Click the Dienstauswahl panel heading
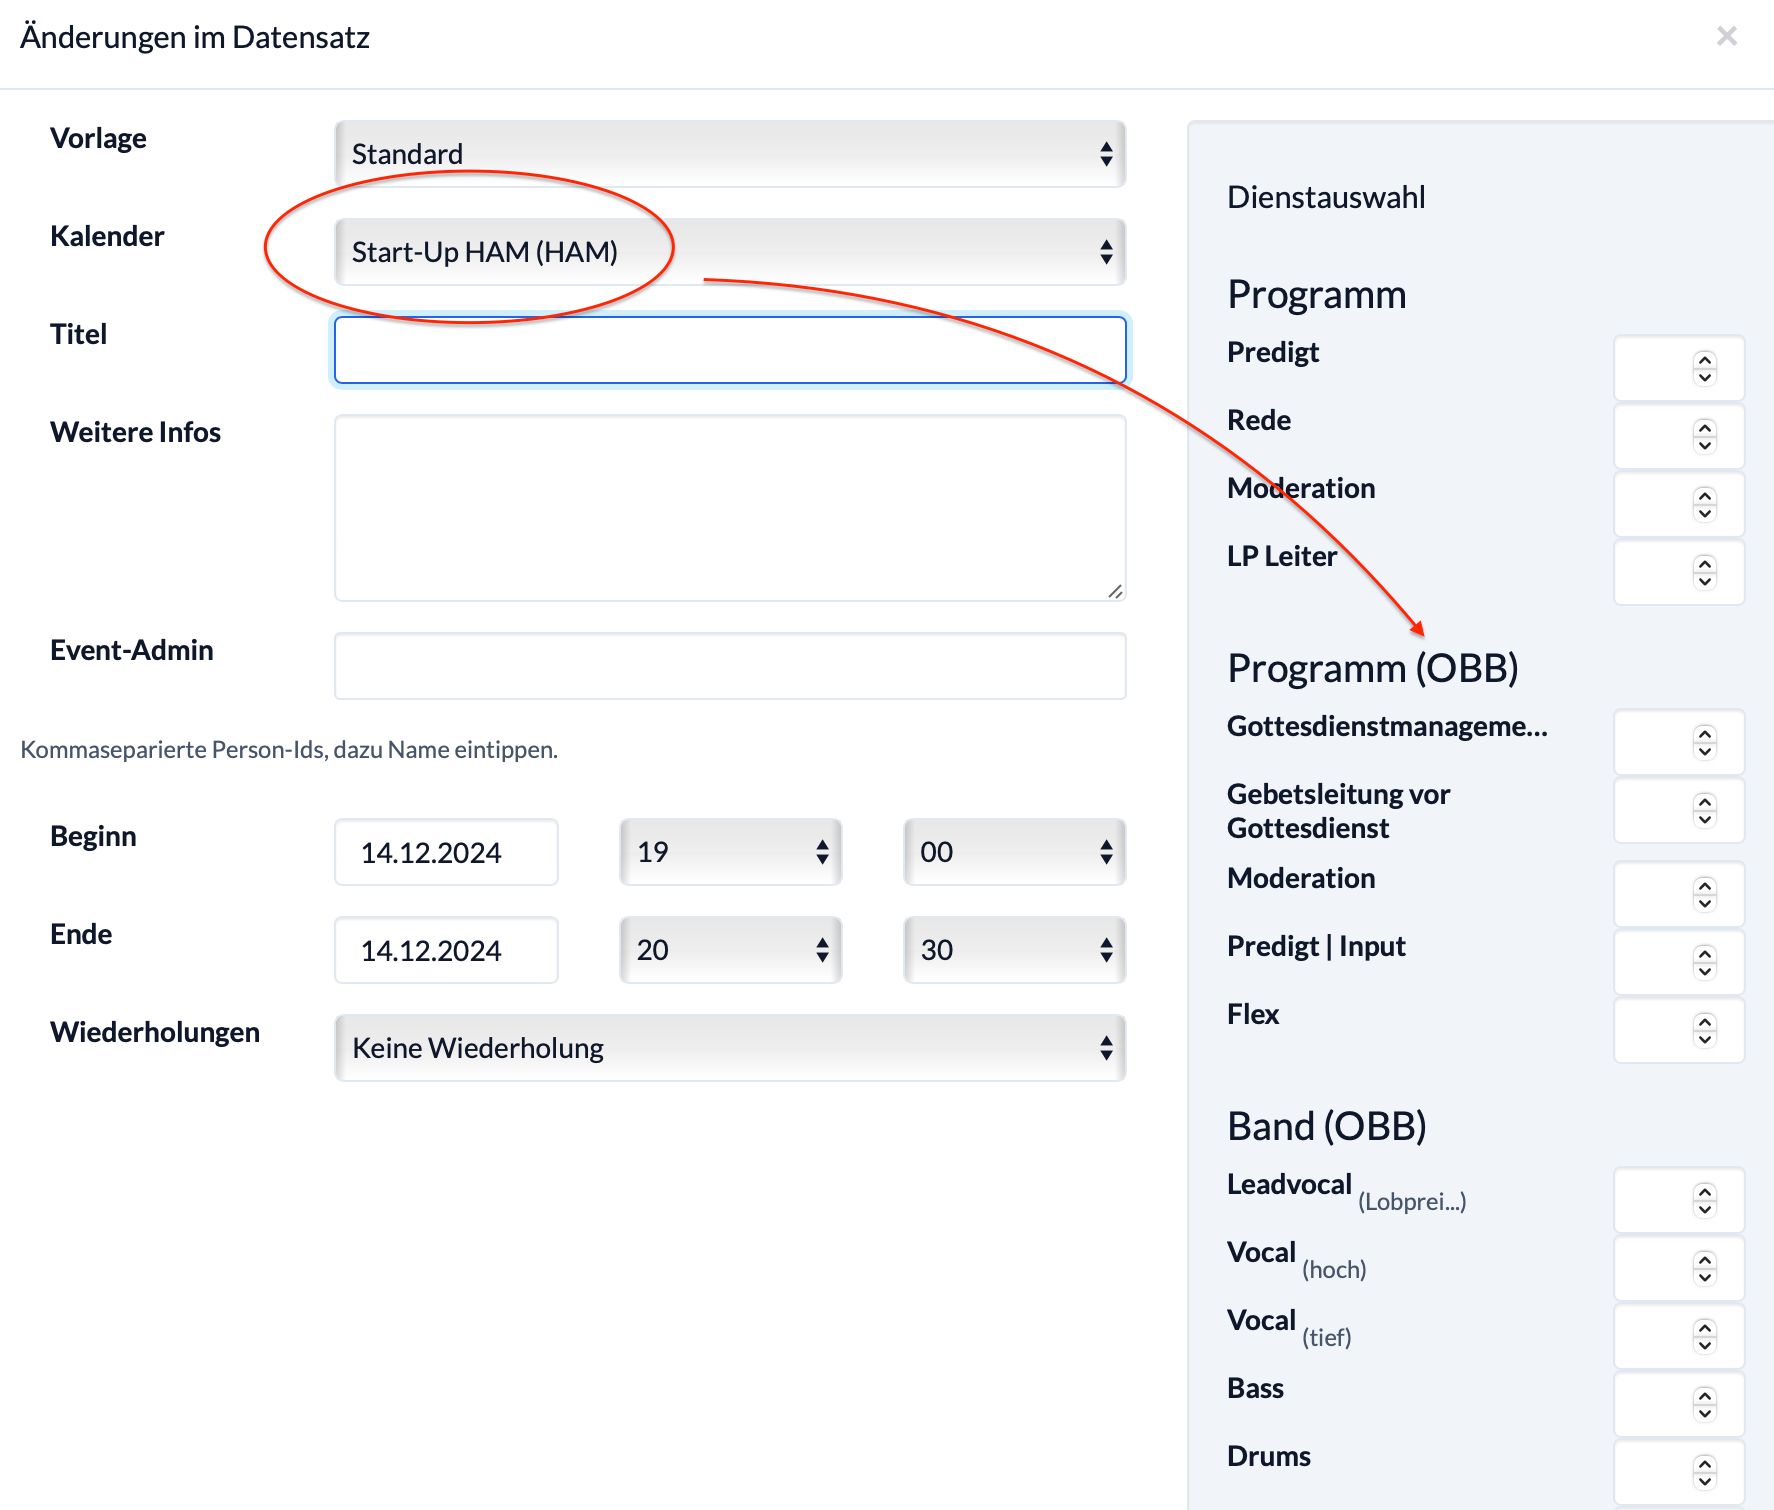This screenshot has width=1774, height=1510. 1326,197
